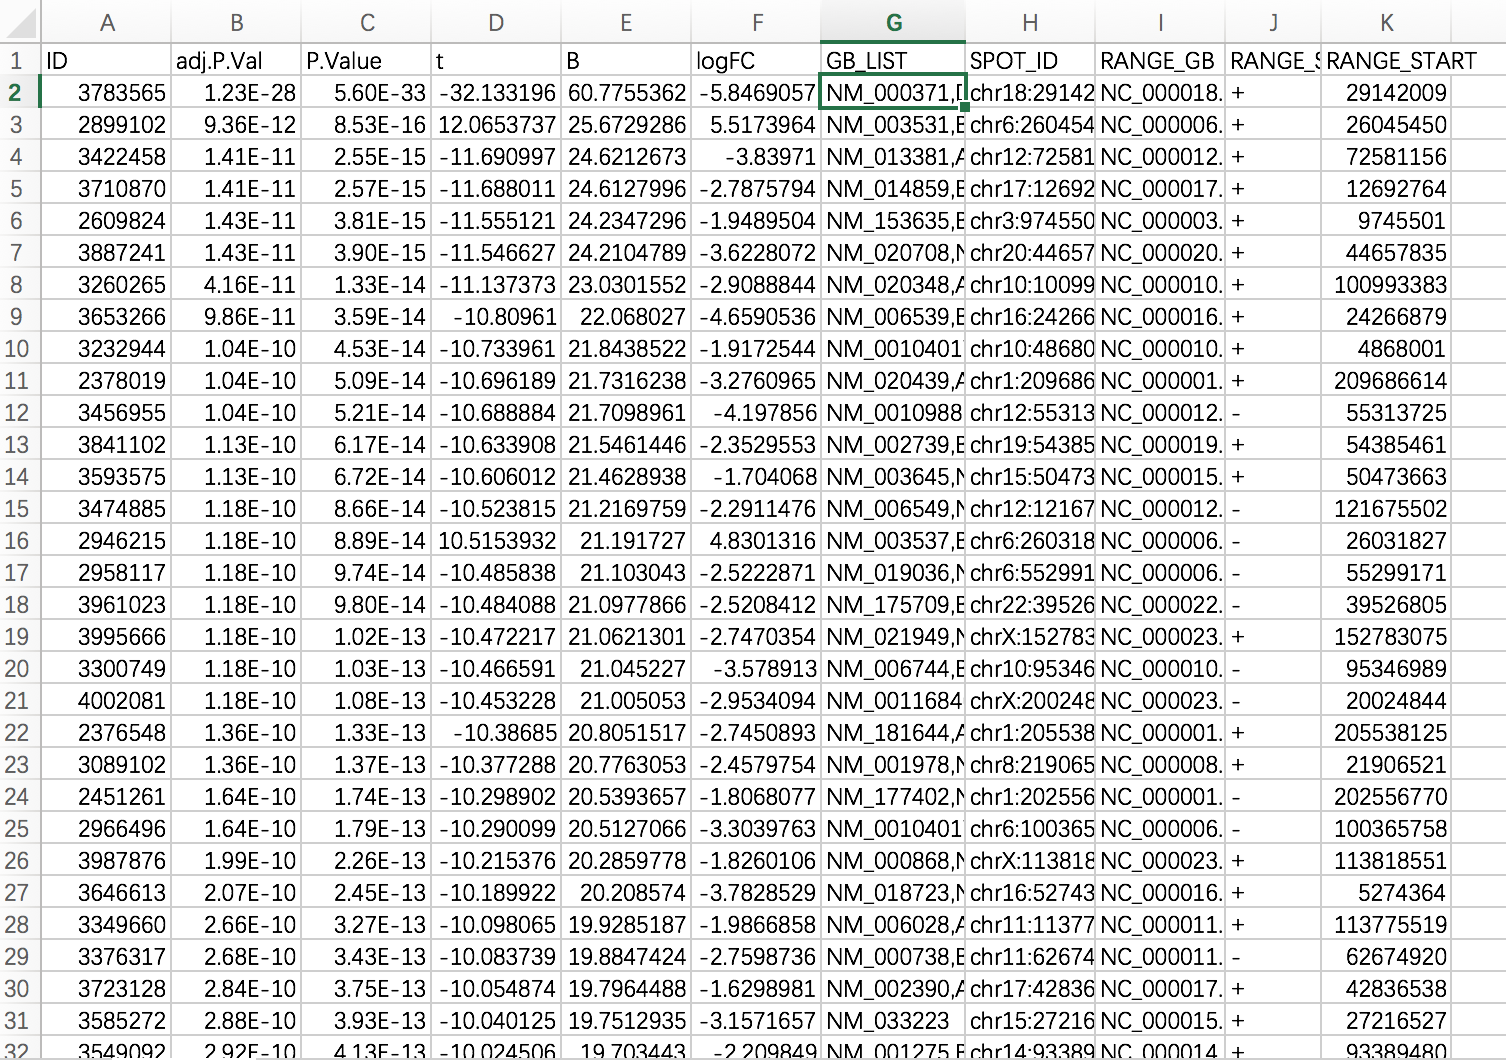This screenshot has width=1506, height=1060.
Task: Select column G header
Action: pyautogui.click(x=893, y=22)
